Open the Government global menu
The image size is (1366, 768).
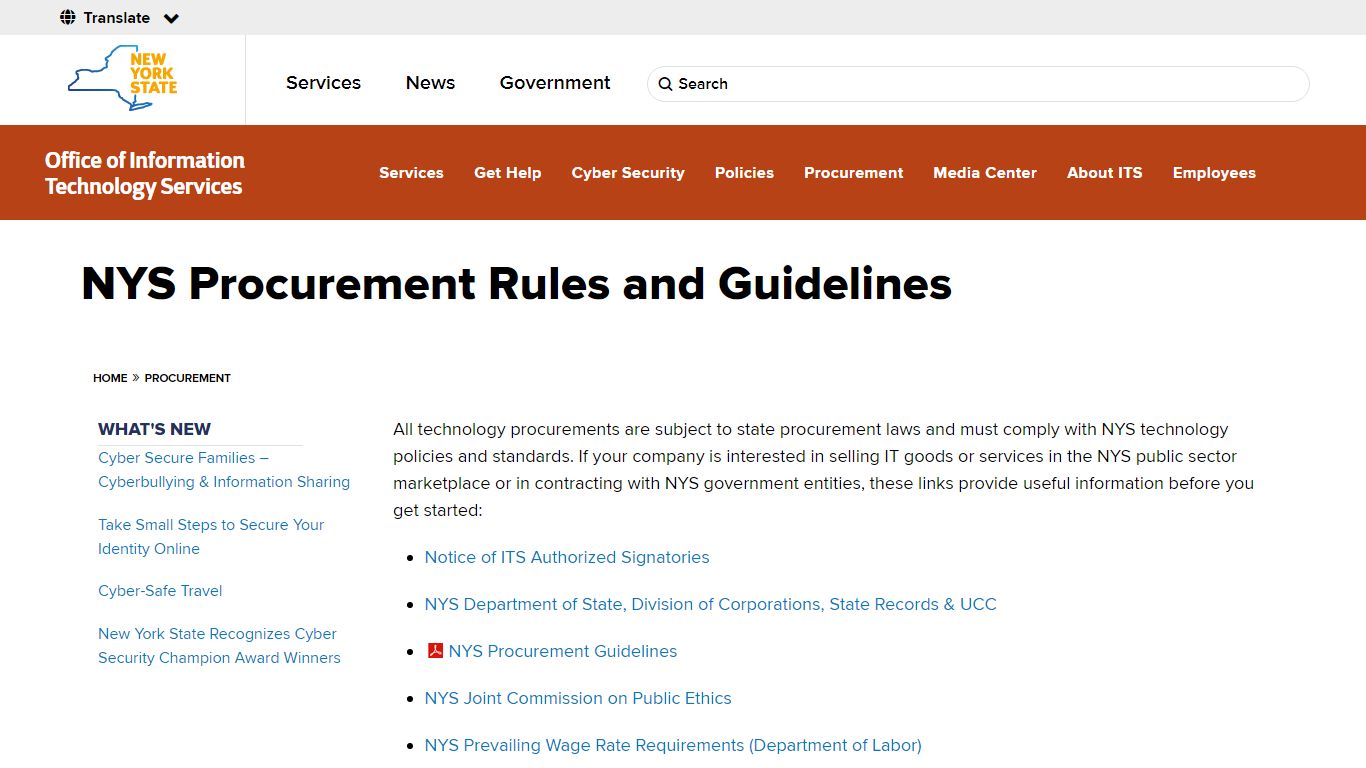[x=555, y=83]
